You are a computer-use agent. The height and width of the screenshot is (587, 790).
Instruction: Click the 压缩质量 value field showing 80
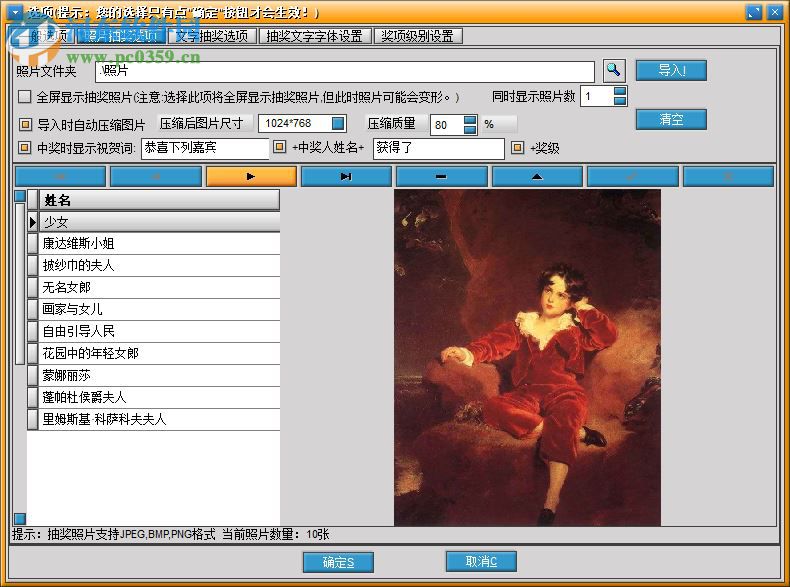(x=446, y=124)
